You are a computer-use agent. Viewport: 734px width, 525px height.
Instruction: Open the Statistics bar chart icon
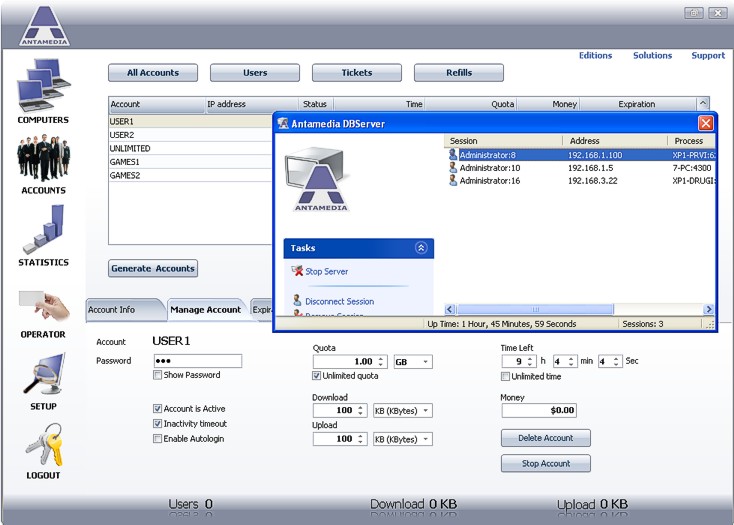(x=44, y=229)
